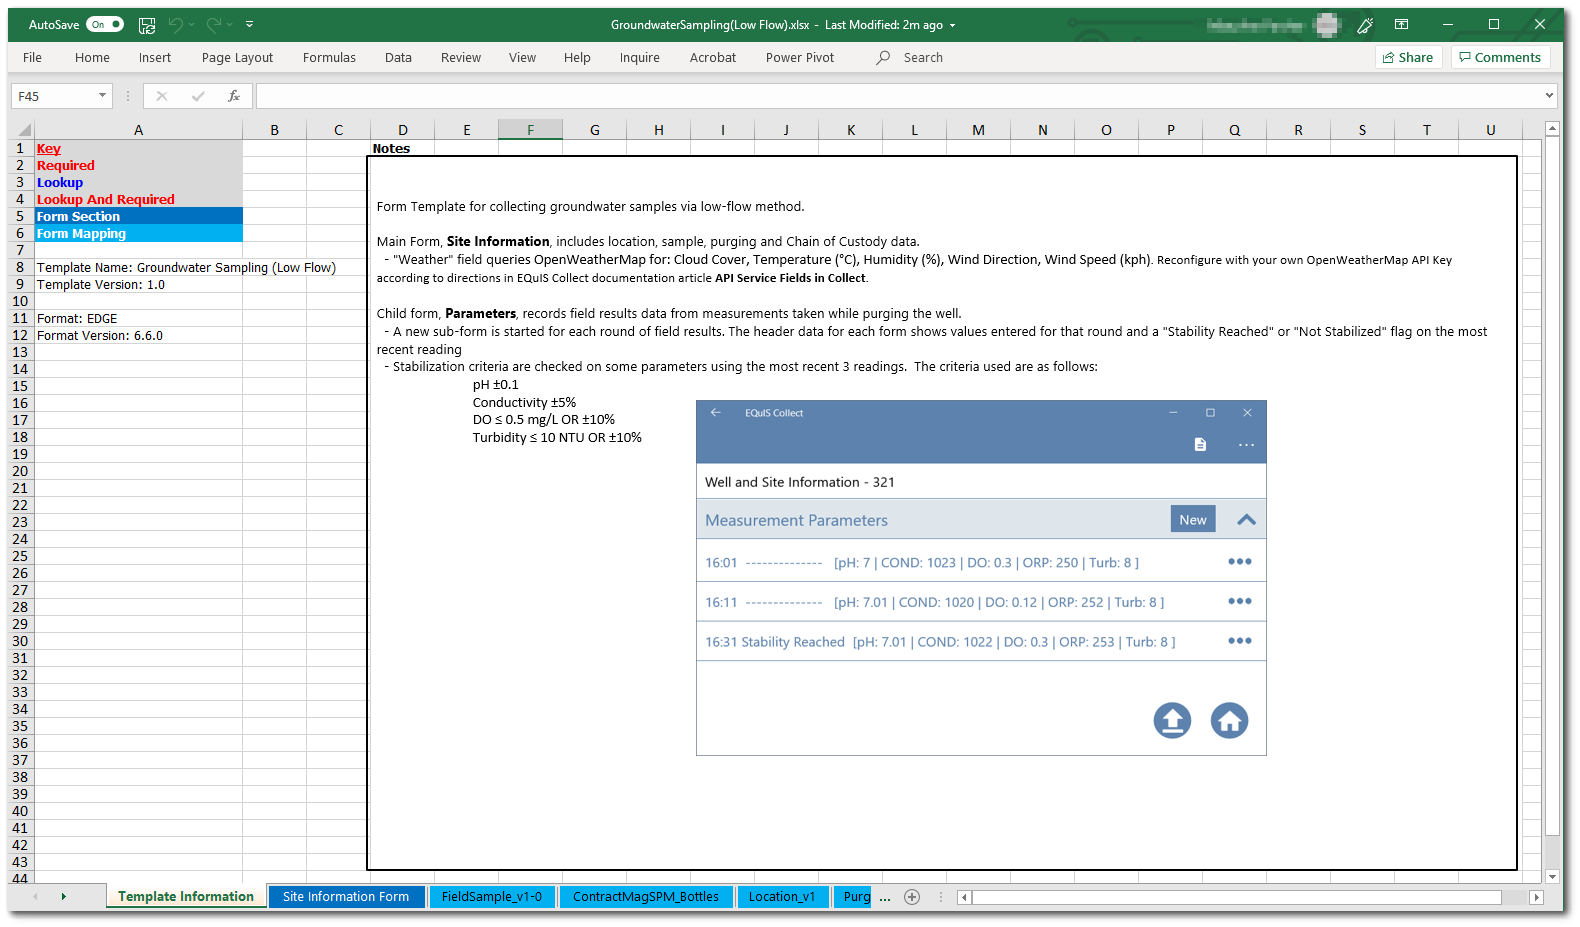
Task: Open Ribbon Display Options icon
Action: 1401,25
